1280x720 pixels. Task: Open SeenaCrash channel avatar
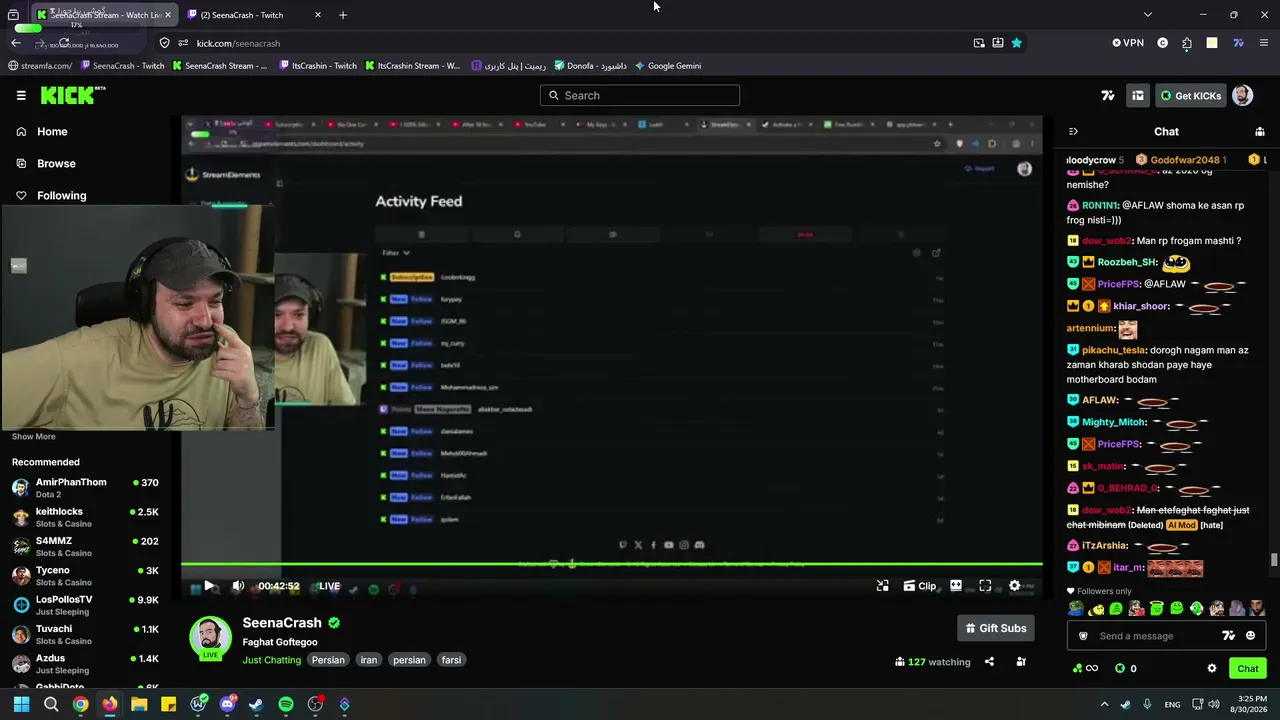pyautogui.click(x=210, y=637)
